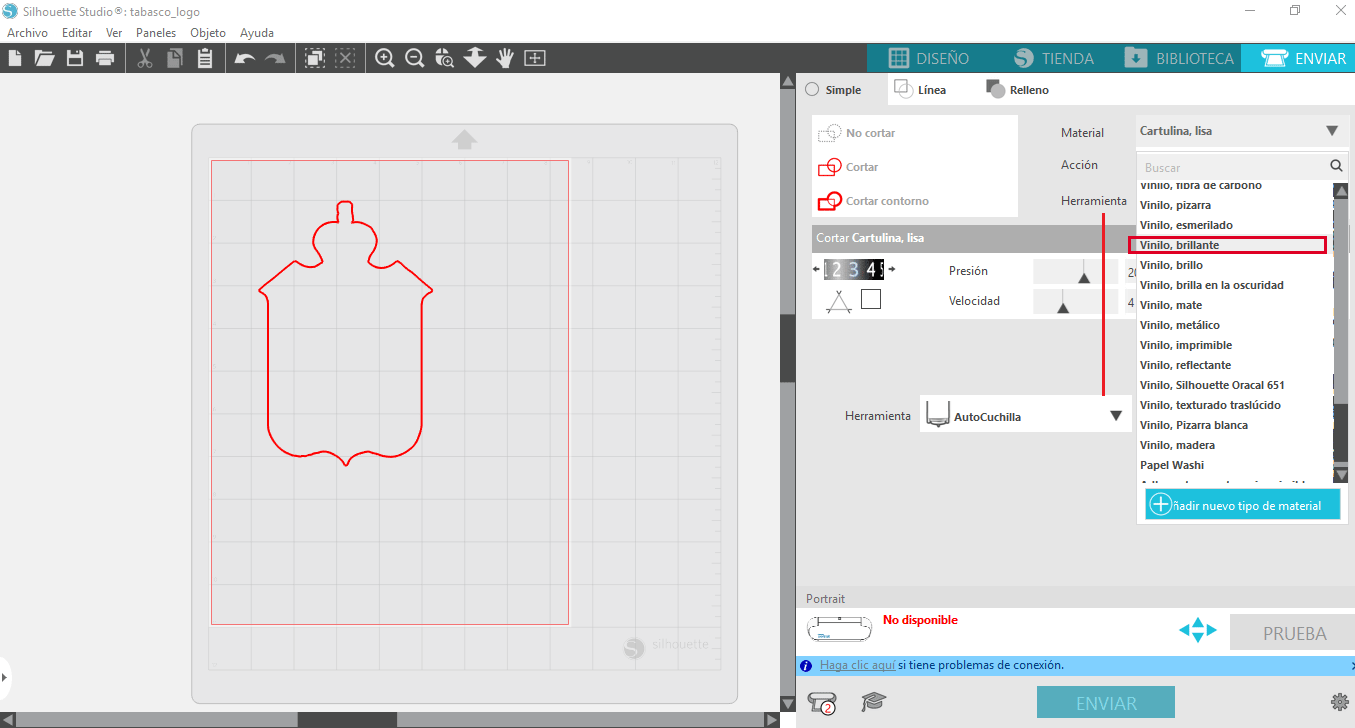Open the Objeto menu
The width and height of the screenshot is (1355, 728).
(208, 33)
